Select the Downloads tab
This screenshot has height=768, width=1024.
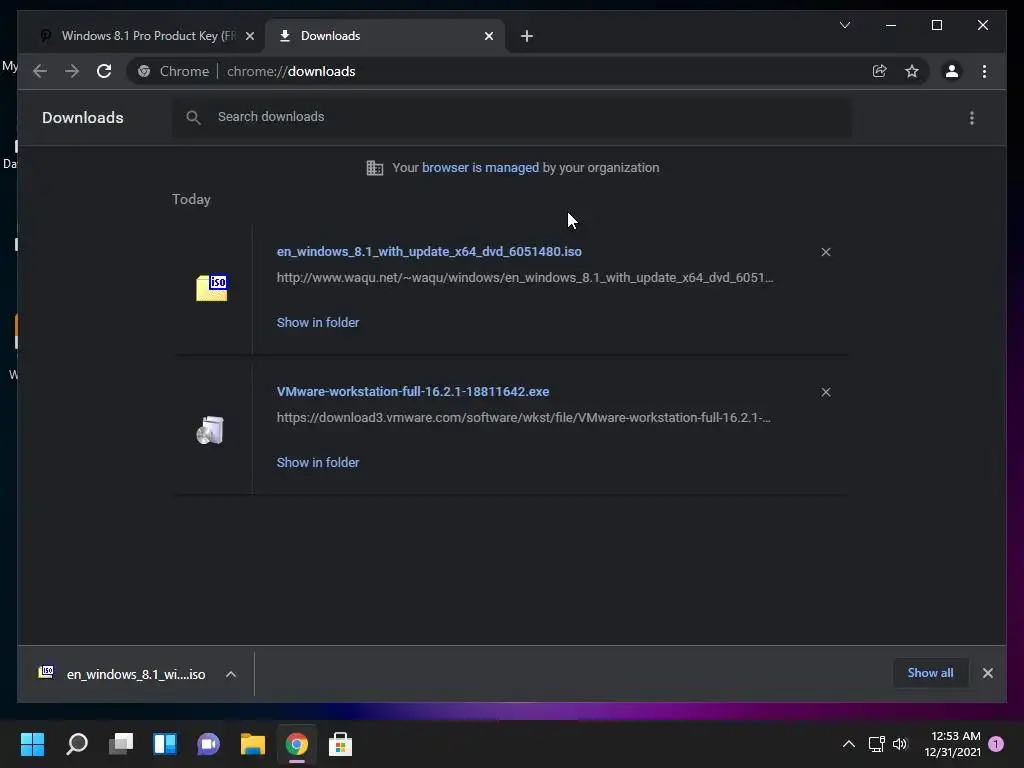pos(385,36)
